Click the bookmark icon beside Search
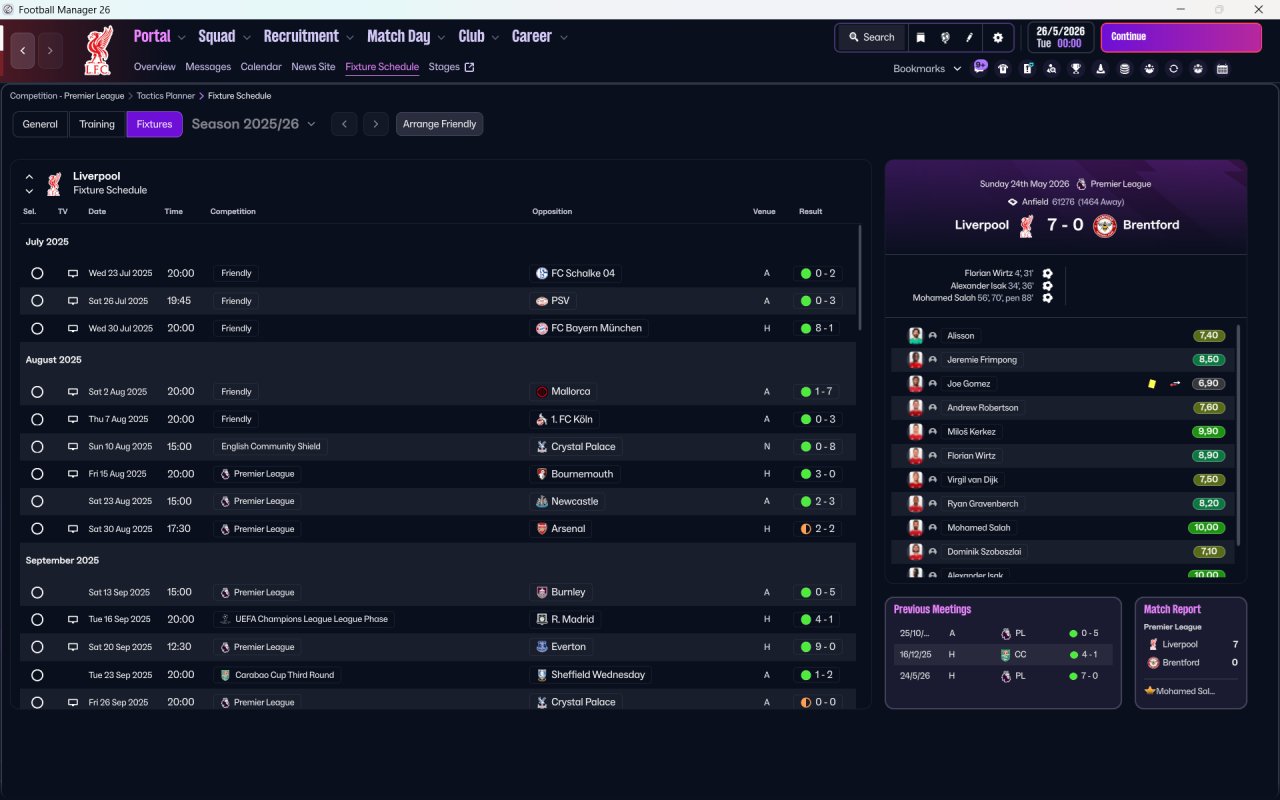 pyautogui.click(x=920, y=38)
